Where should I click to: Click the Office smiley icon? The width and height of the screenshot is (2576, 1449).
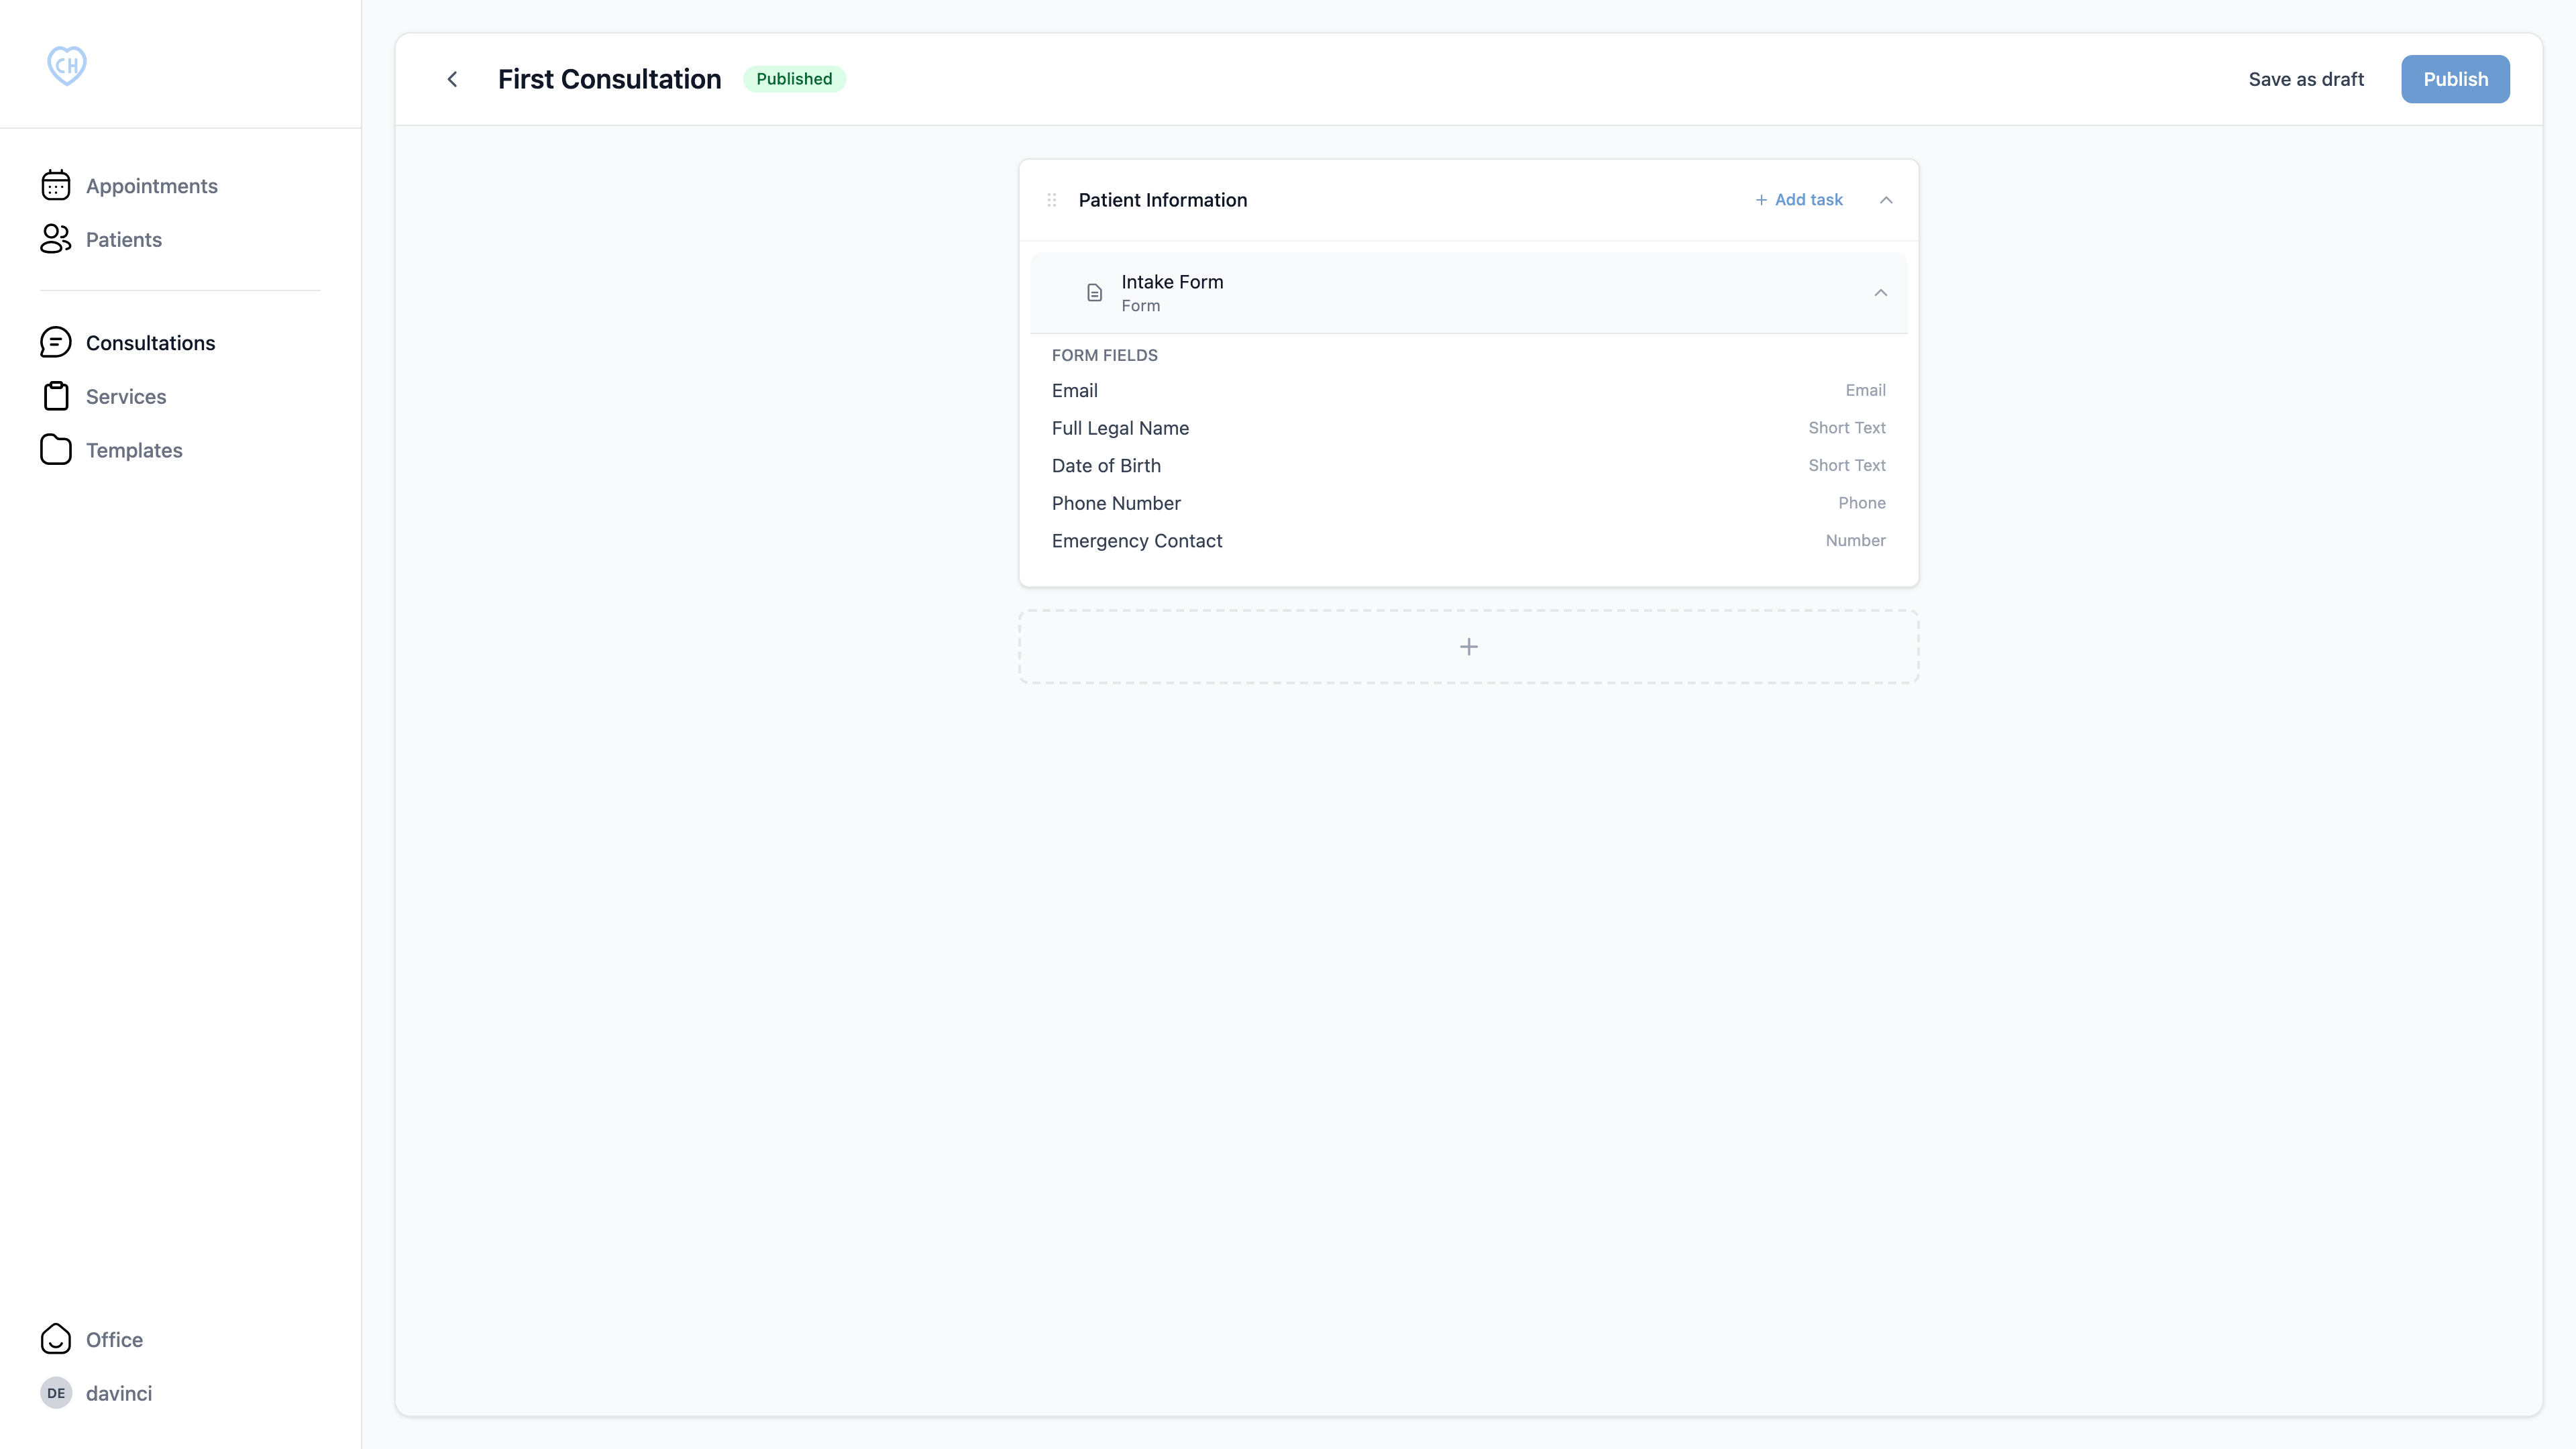pyautogui.click(x=56, y=1339)
